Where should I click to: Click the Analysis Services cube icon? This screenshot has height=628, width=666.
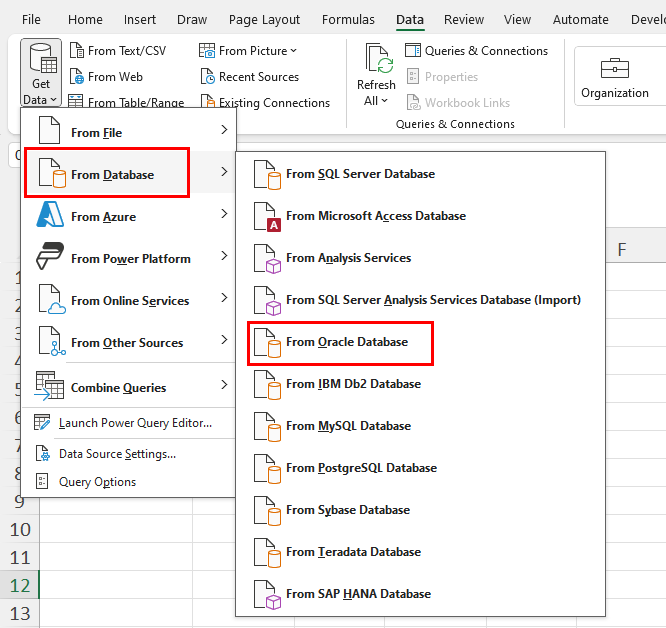coord(267,259)
